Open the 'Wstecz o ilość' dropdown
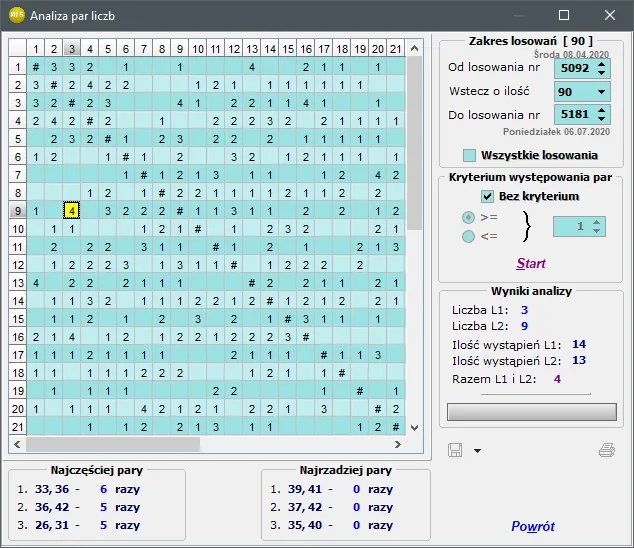Screen dimensions: 634x548 (601, 92)
